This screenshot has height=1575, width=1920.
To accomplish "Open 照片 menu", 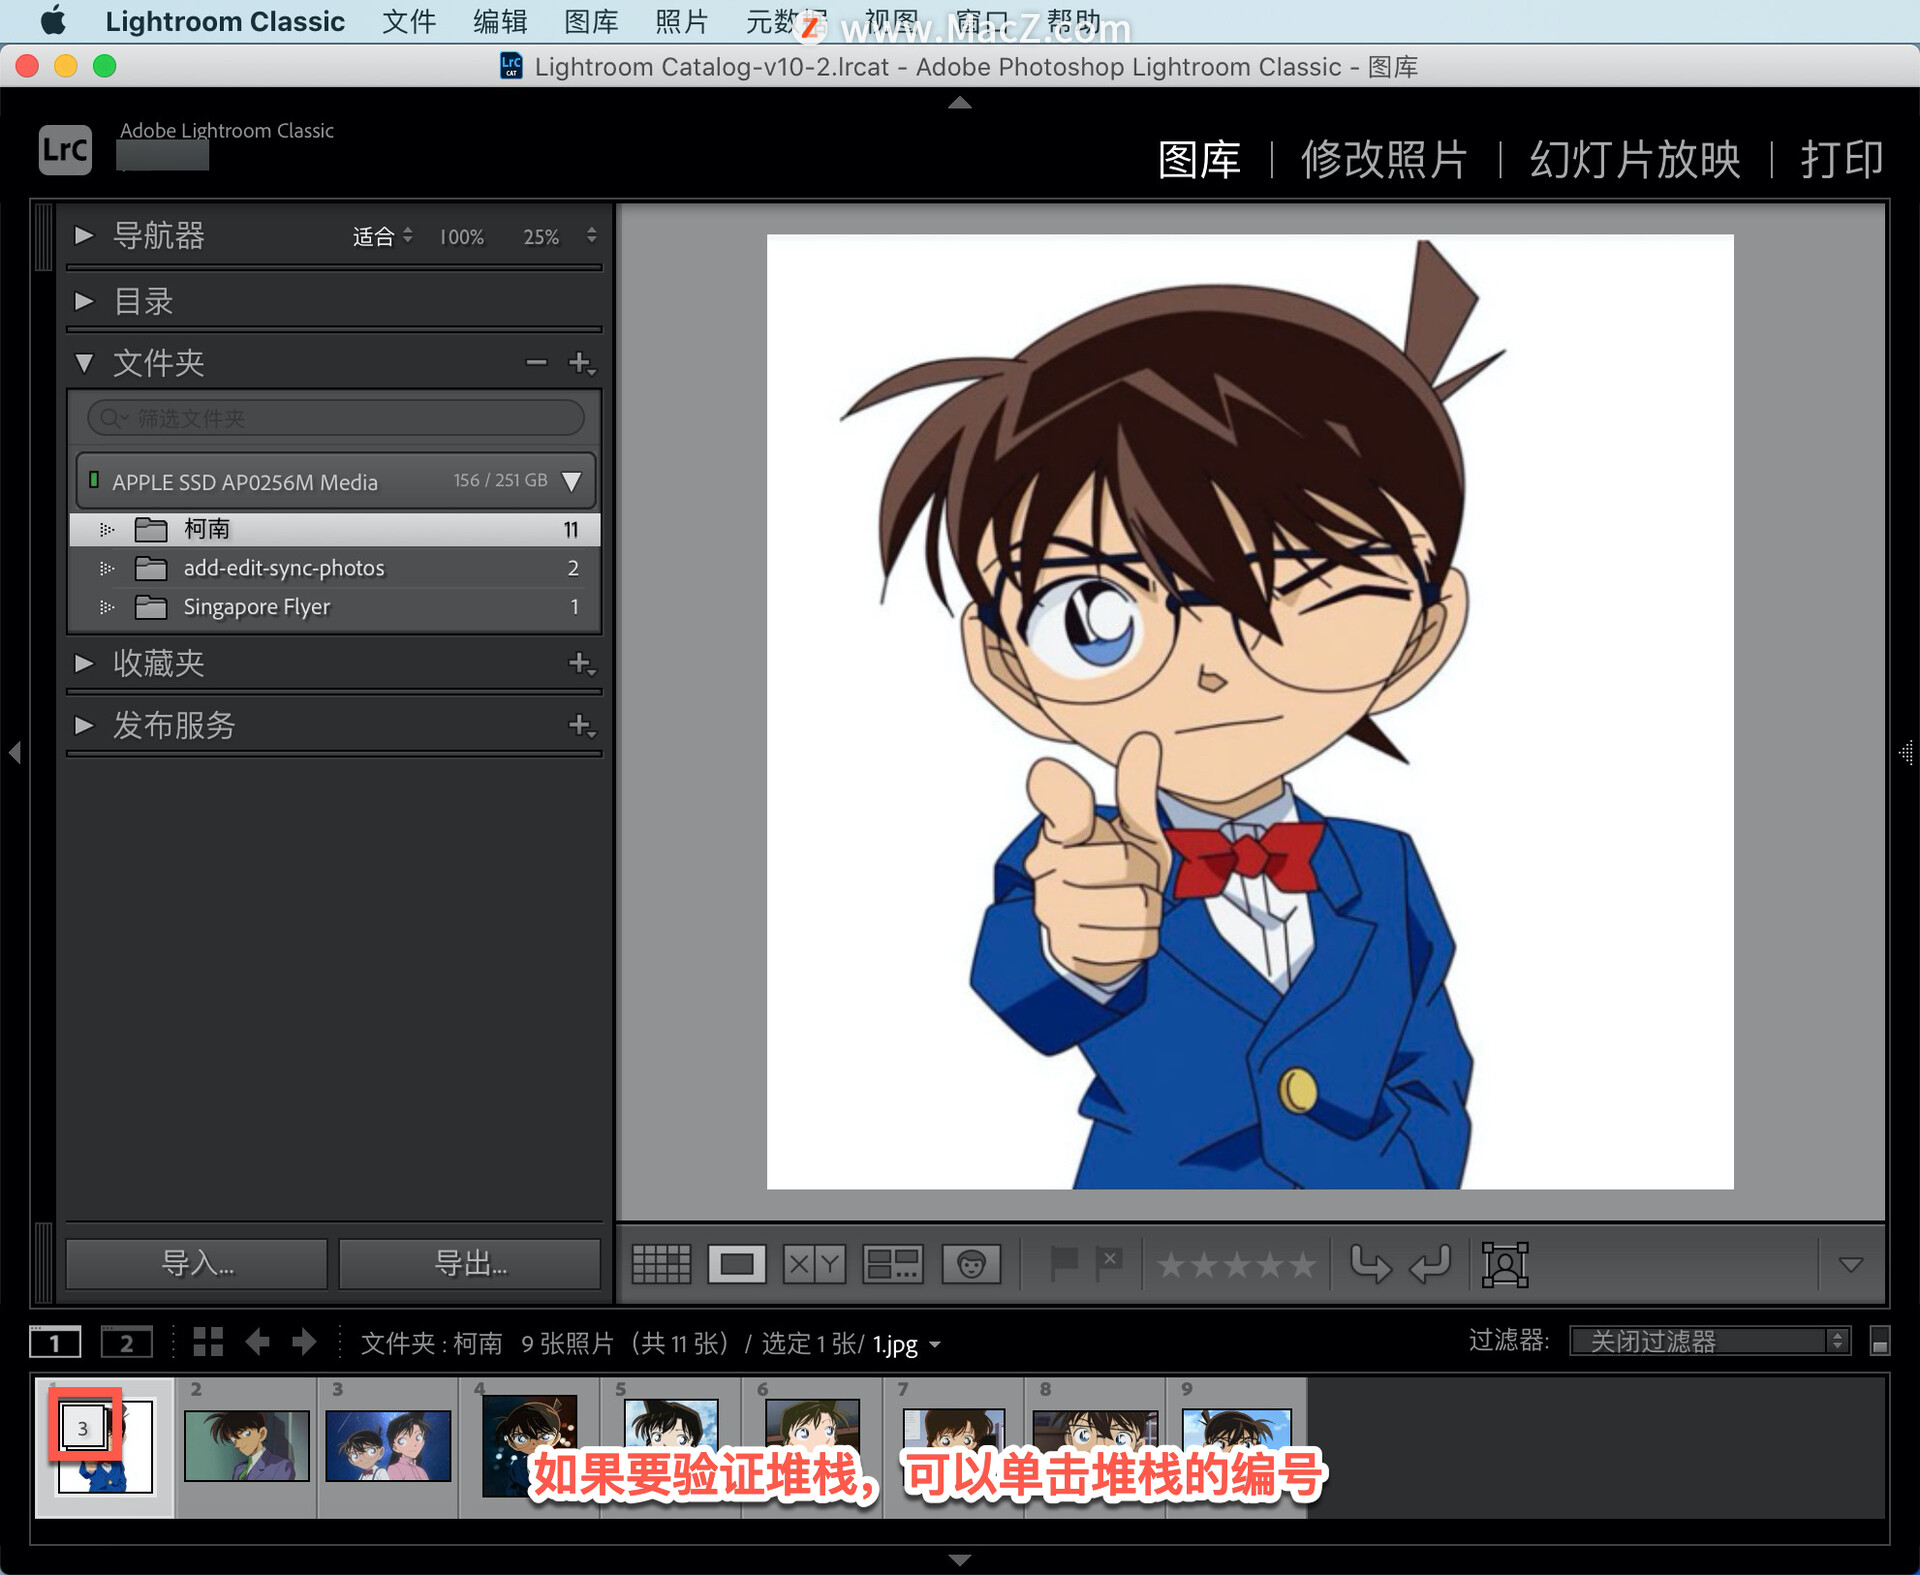I will tap(682, 21).
